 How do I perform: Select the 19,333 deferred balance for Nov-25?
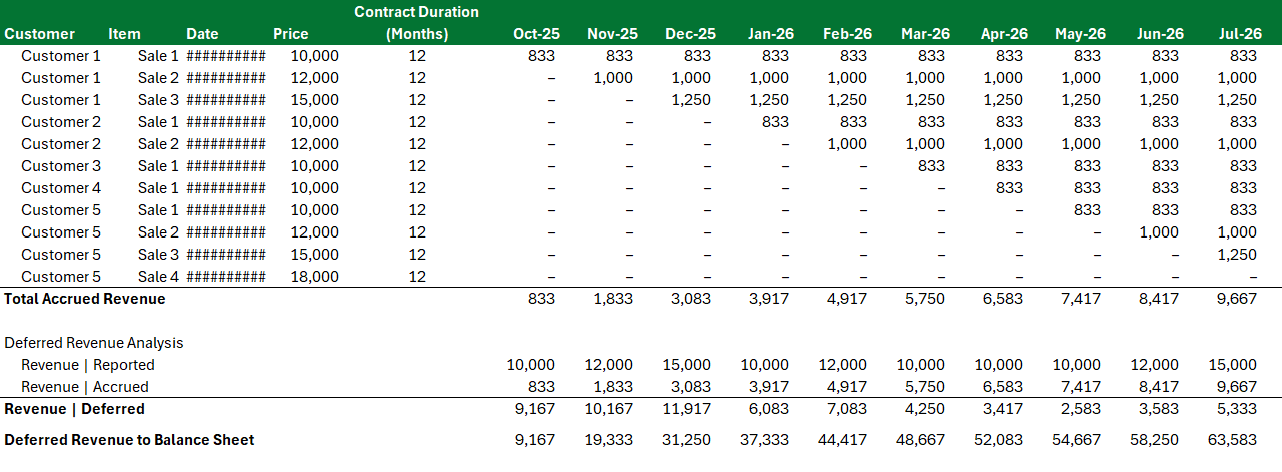coord(608,440)
